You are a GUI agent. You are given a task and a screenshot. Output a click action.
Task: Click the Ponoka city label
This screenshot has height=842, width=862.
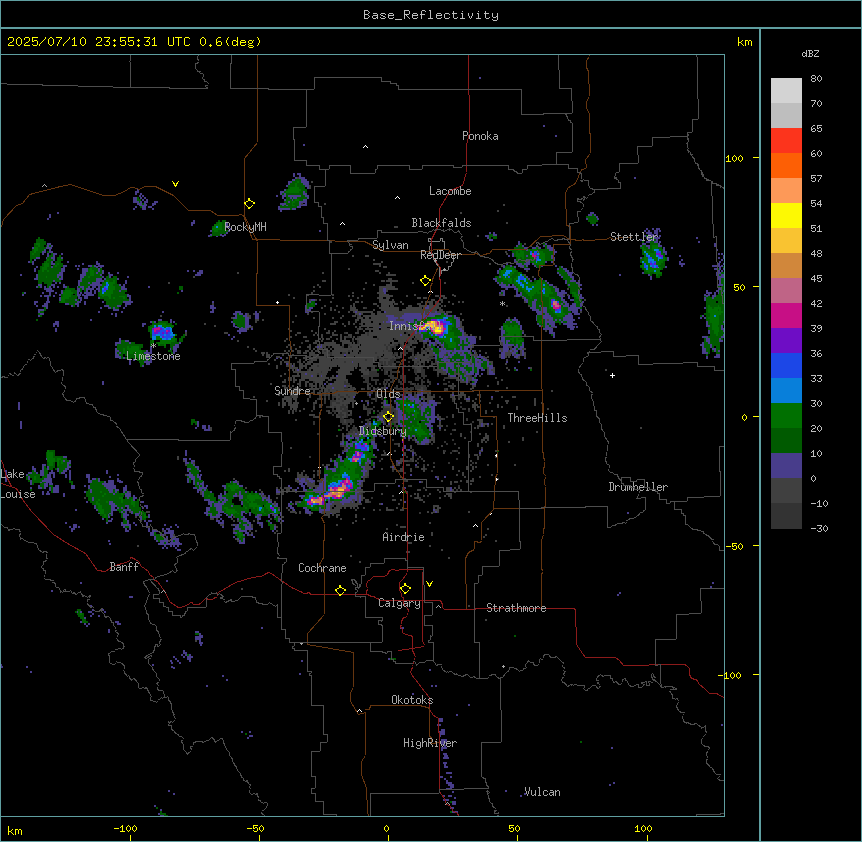pyautogui.click(x=480, y=136)
